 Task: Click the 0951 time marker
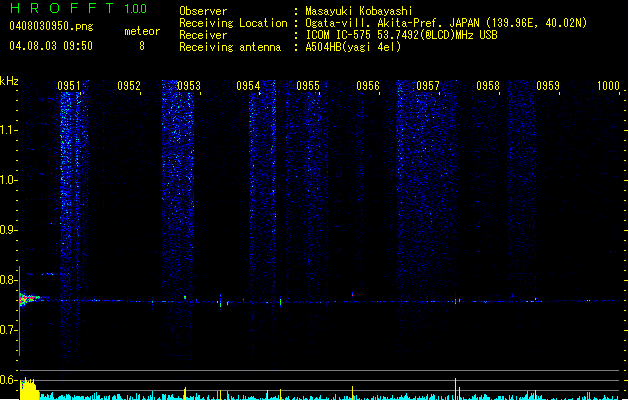pos(69,86)
